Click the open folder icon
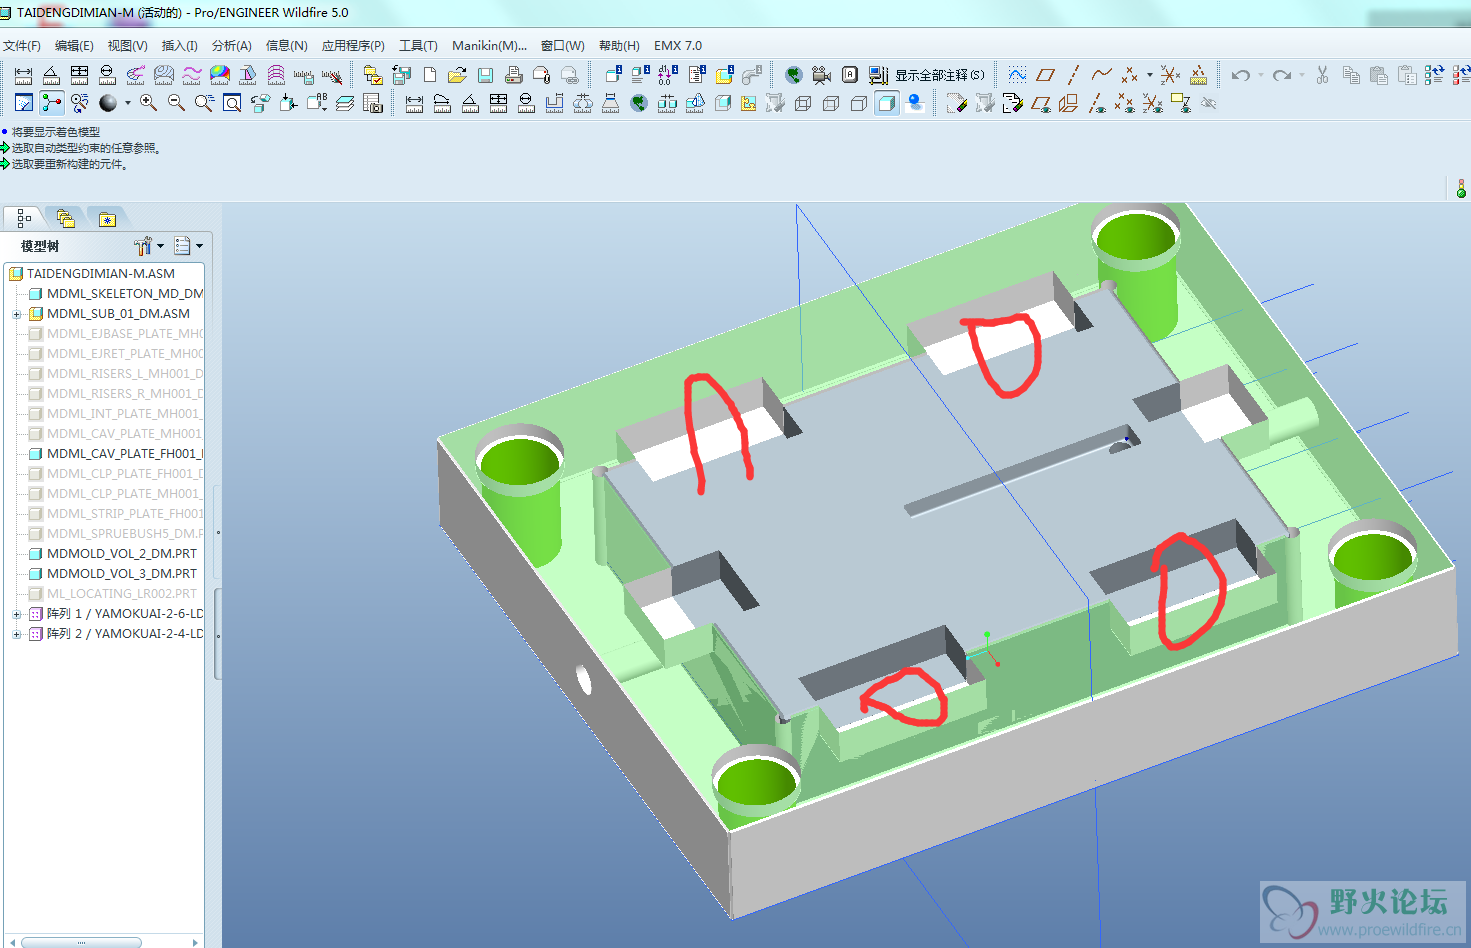Image resolution: width=1471 pixels, height=948 pixels. click(x=457, y=75)
